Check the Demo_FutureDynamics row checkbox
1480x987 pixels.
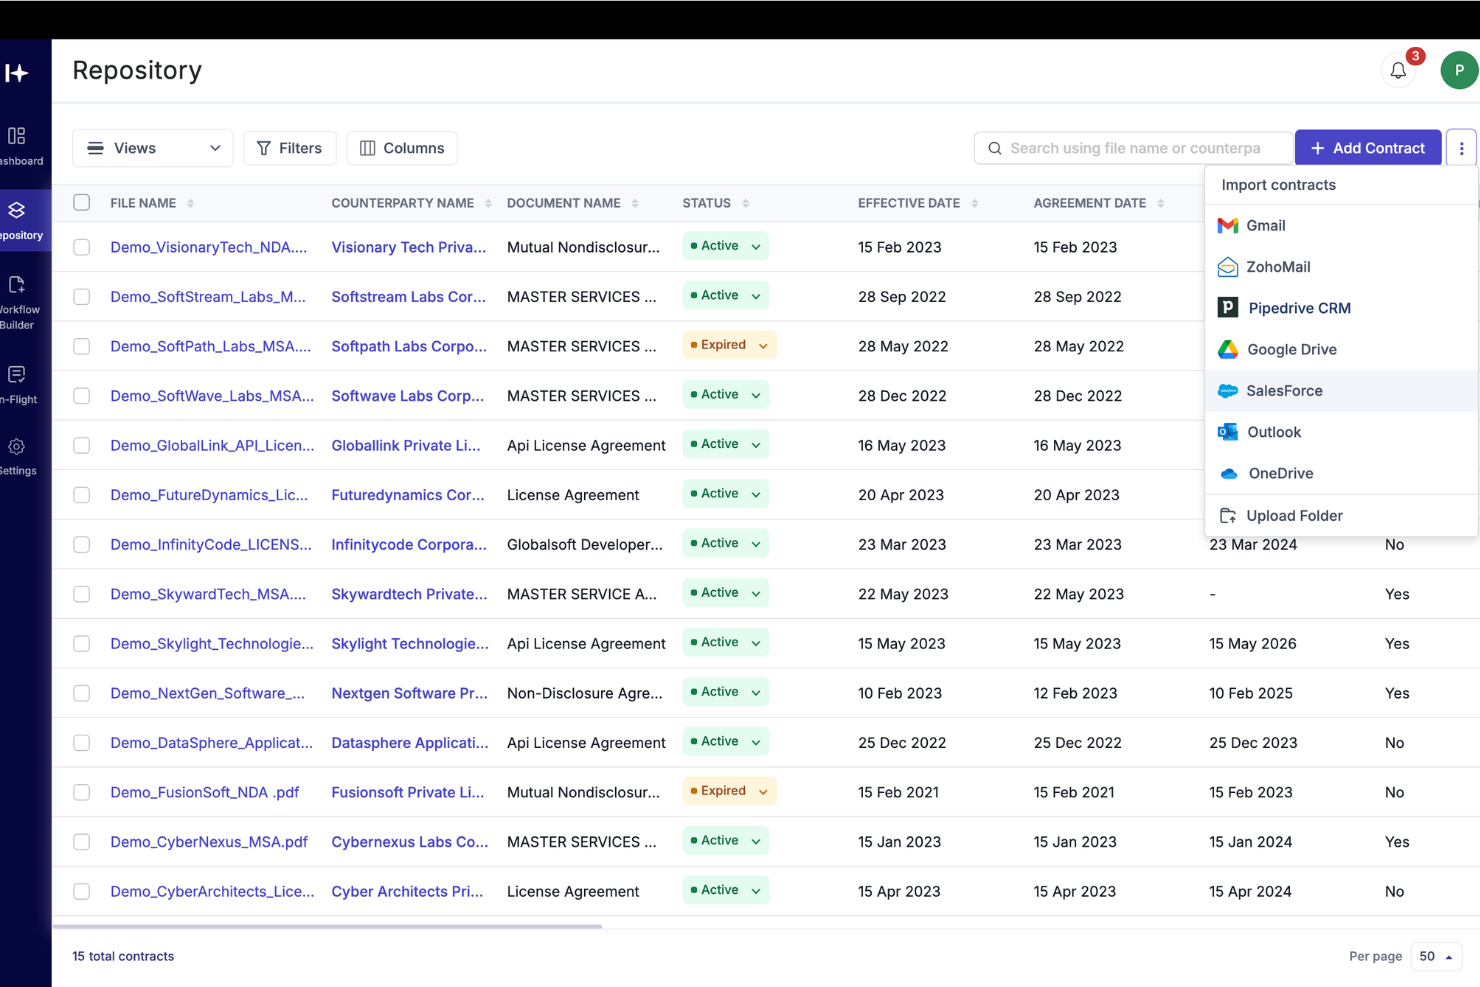(82, 495)
